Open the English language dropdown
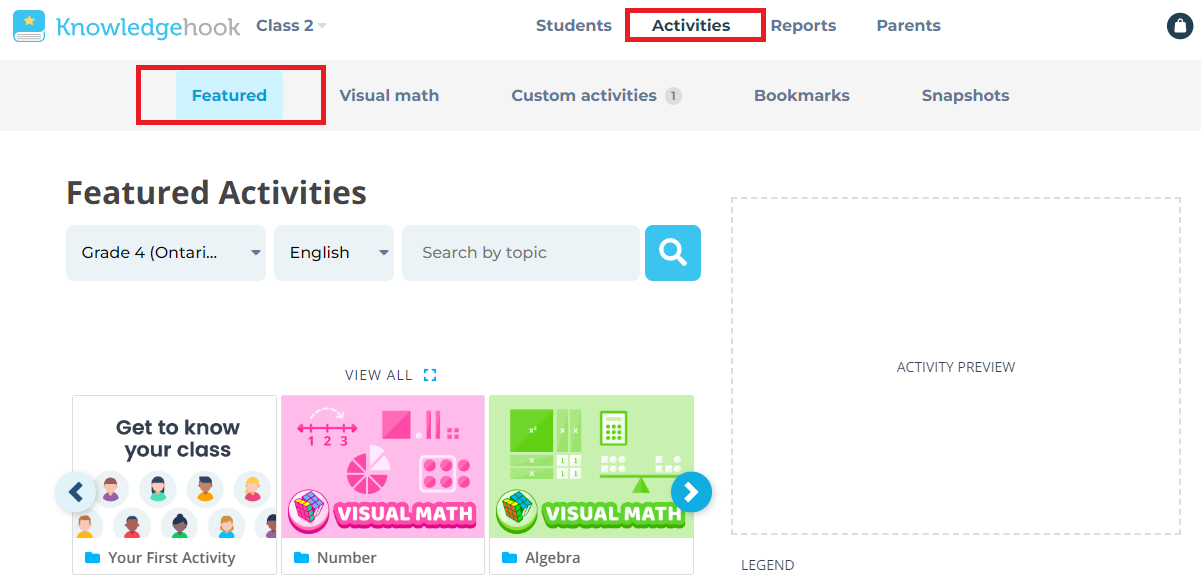1201x583 pixels. click(333, 253)
